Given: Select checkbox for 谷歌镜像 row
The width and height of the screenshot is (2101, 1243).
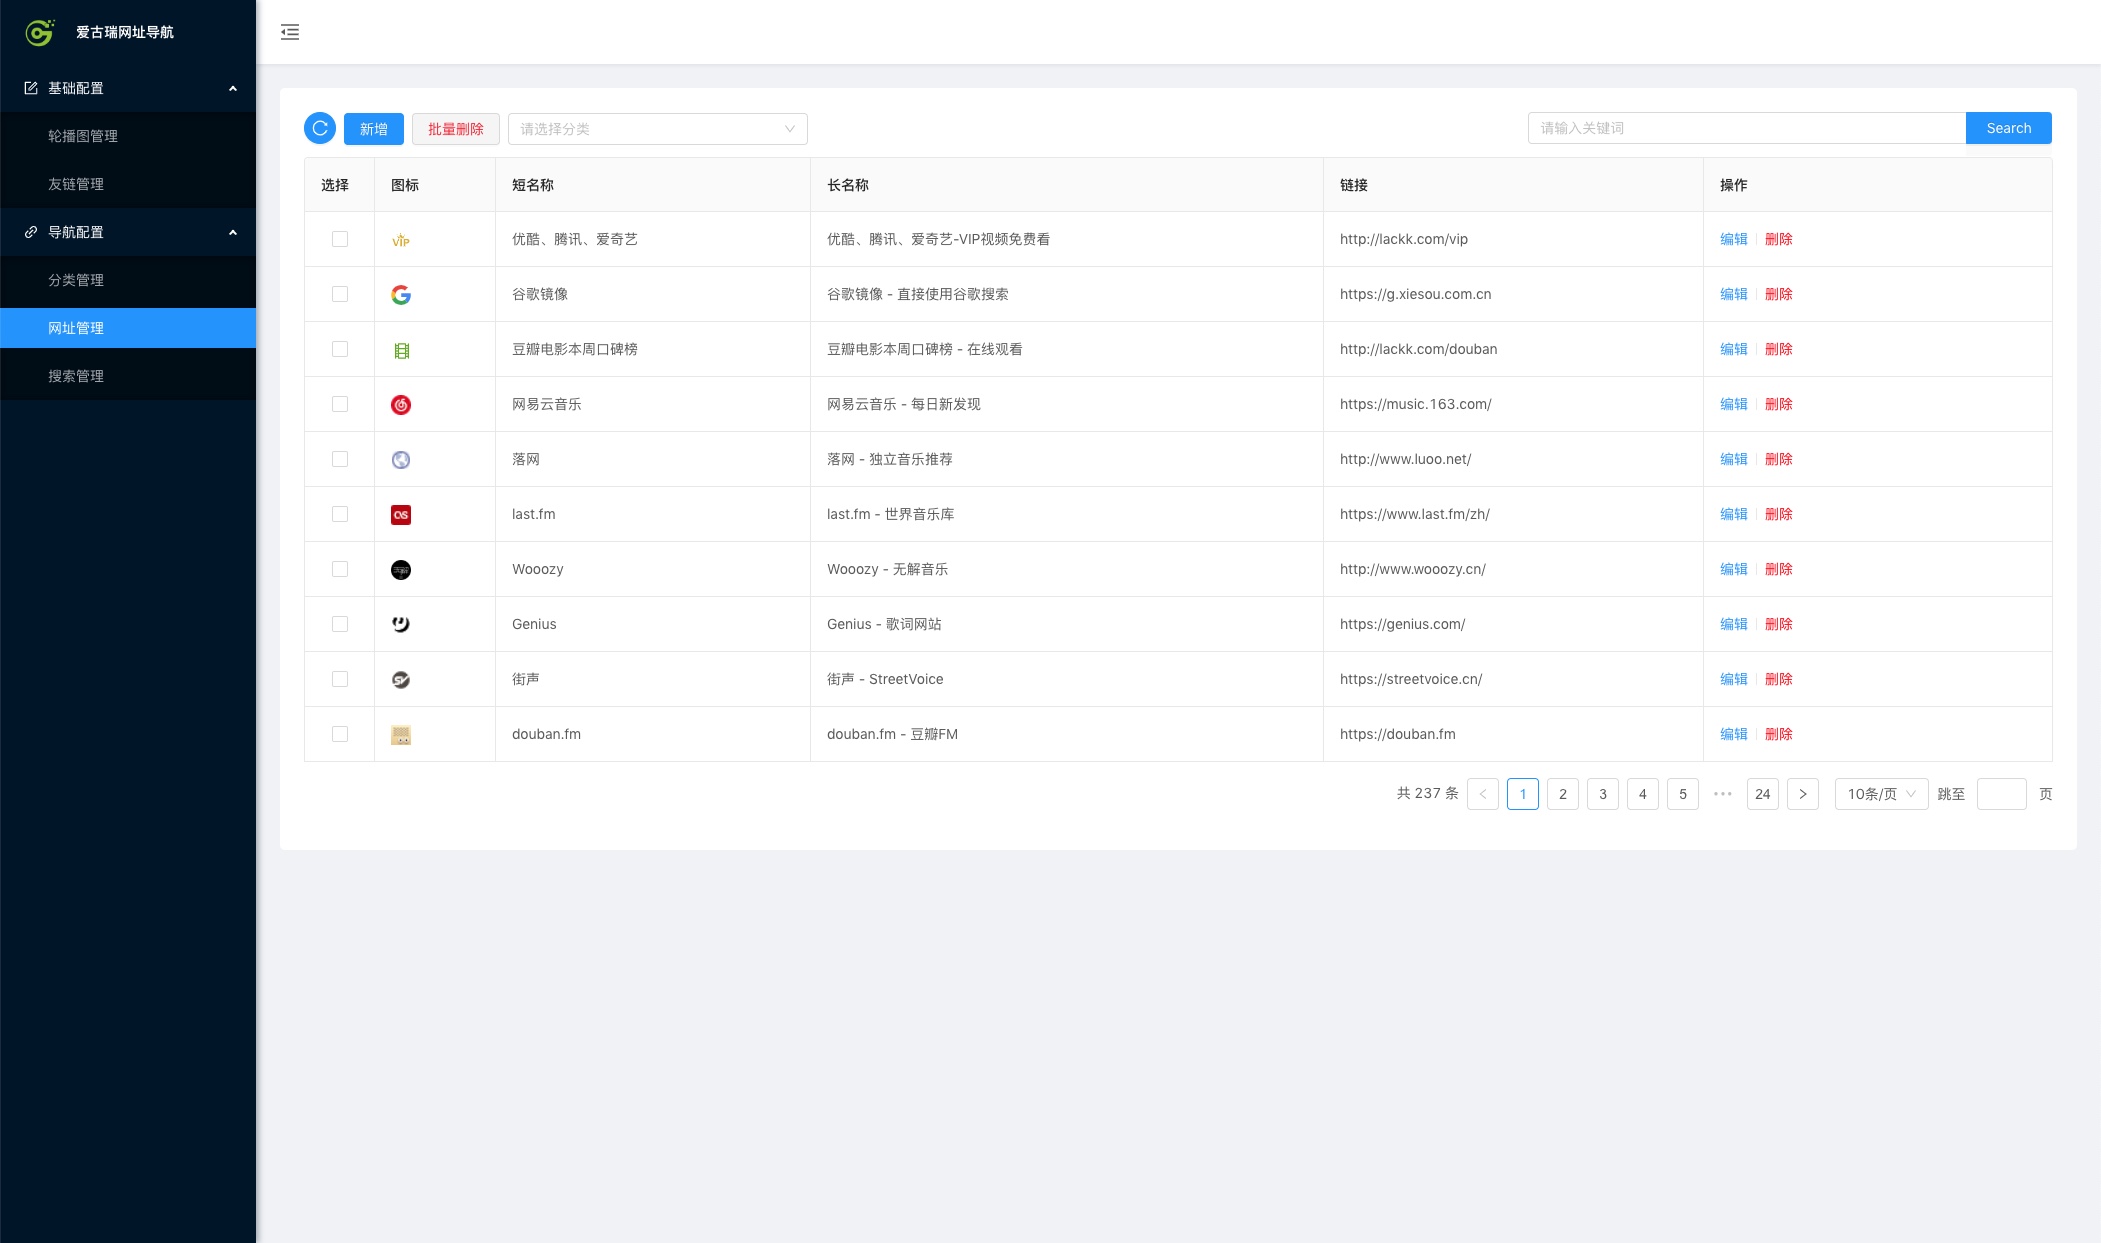Looking at the screenshot, I should (340, 294).
